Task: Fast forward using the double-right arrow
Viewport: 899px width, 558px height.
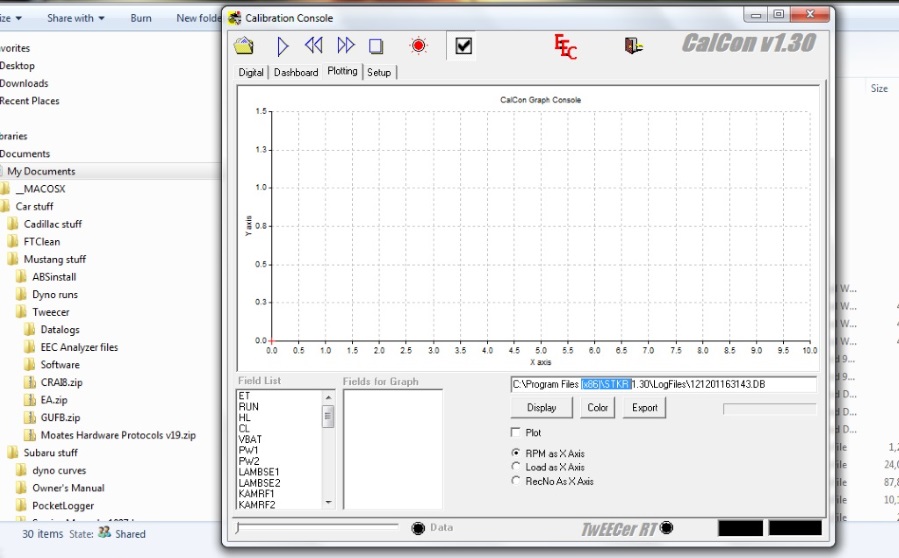Action: [346, 45]
